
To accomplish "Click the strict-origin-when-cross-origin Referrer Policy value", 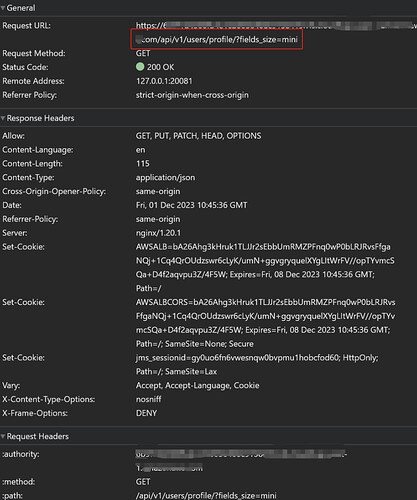I will coord(192,95).
